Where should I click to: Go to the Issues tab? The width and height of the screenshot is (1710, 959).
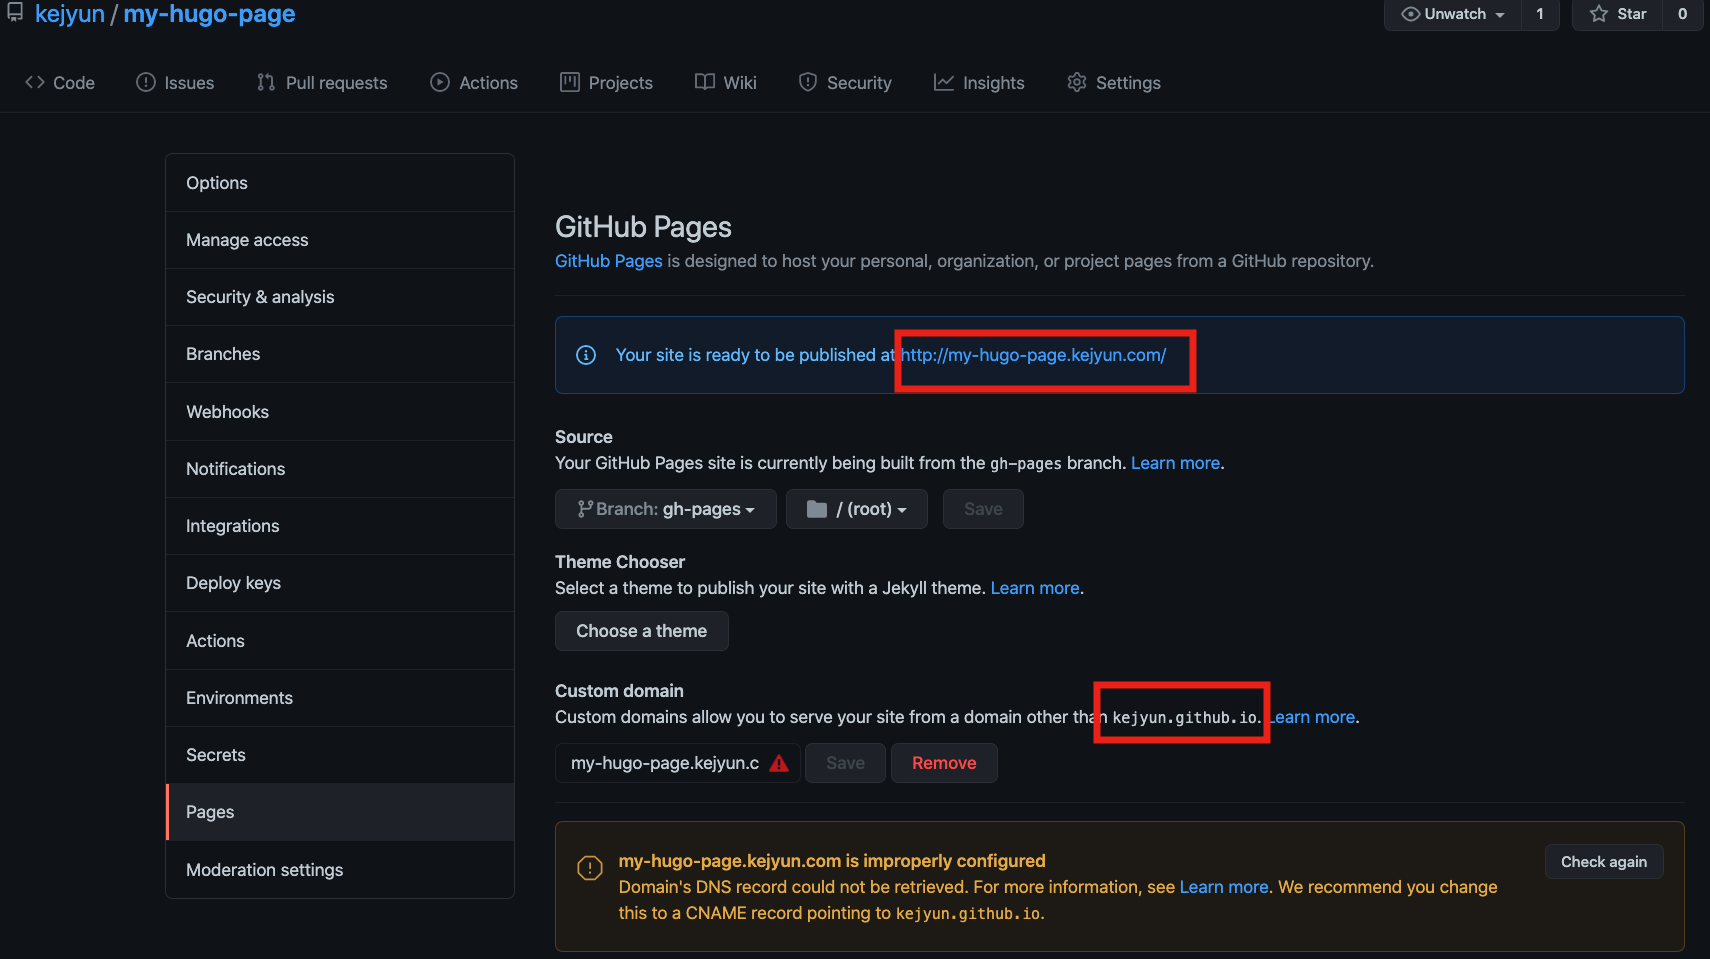click(x=175, y=83)
